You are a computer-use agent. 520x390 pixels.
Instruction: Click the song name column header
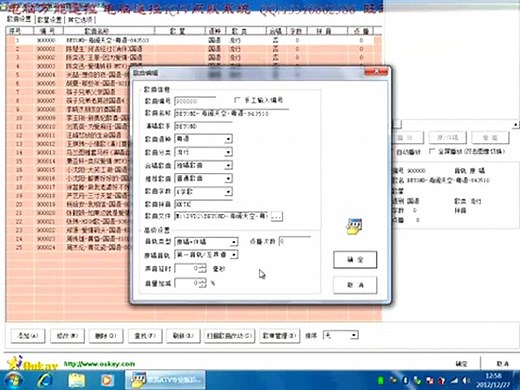point(109,31)
